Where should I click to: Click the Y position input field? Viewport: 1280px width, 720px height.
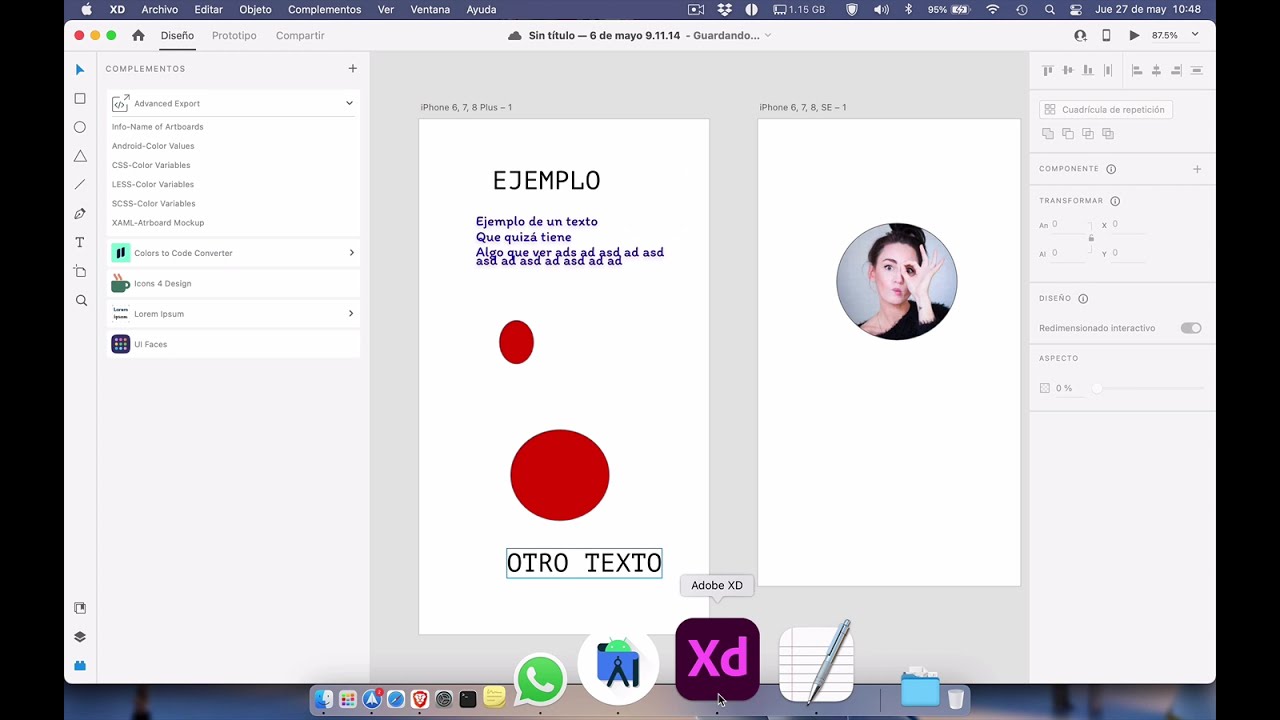[x=1130, y=254]
